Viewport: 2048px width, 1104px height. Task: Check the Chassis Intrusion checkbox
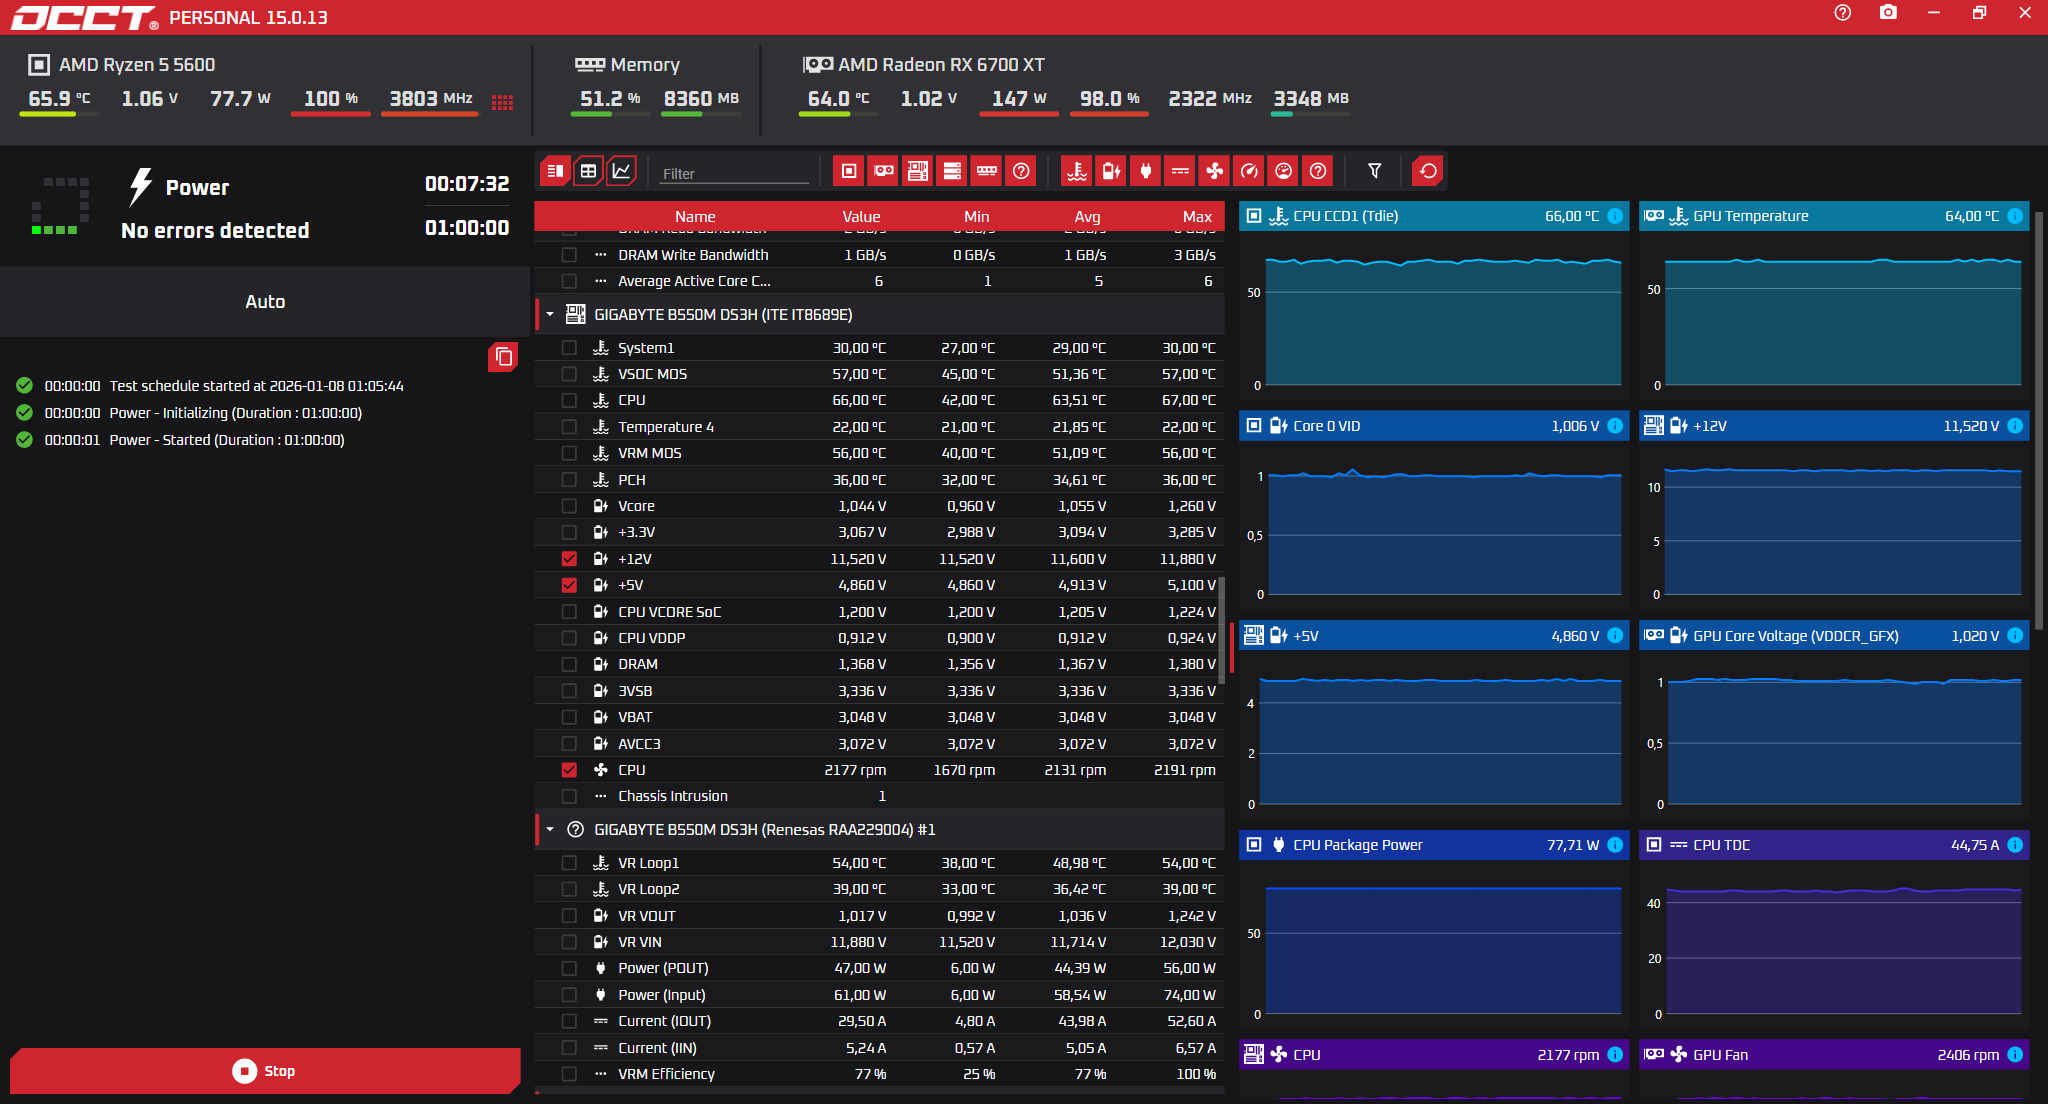(569, 796)
